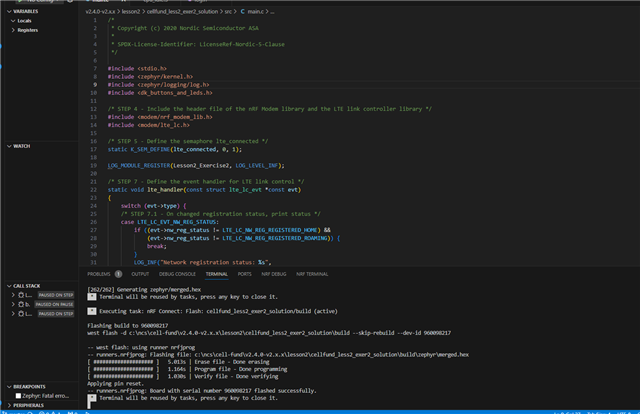Click the problems count badge
The image size is (640, 414).
click(x=118, y=273)
